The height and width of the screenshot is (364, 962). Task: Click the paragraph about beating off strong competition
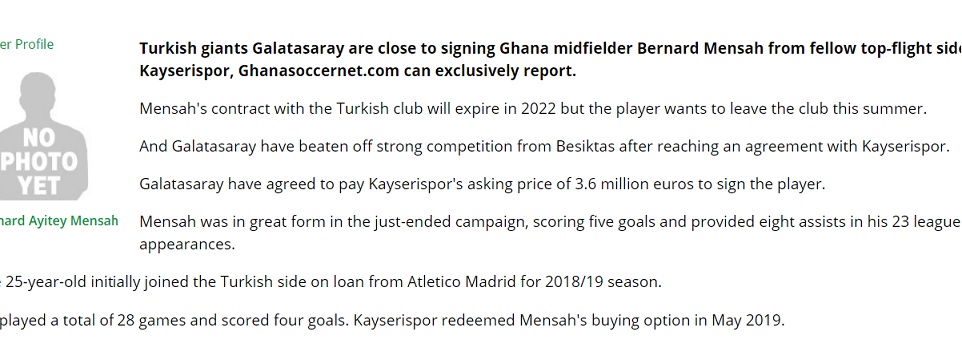[544, 147]
